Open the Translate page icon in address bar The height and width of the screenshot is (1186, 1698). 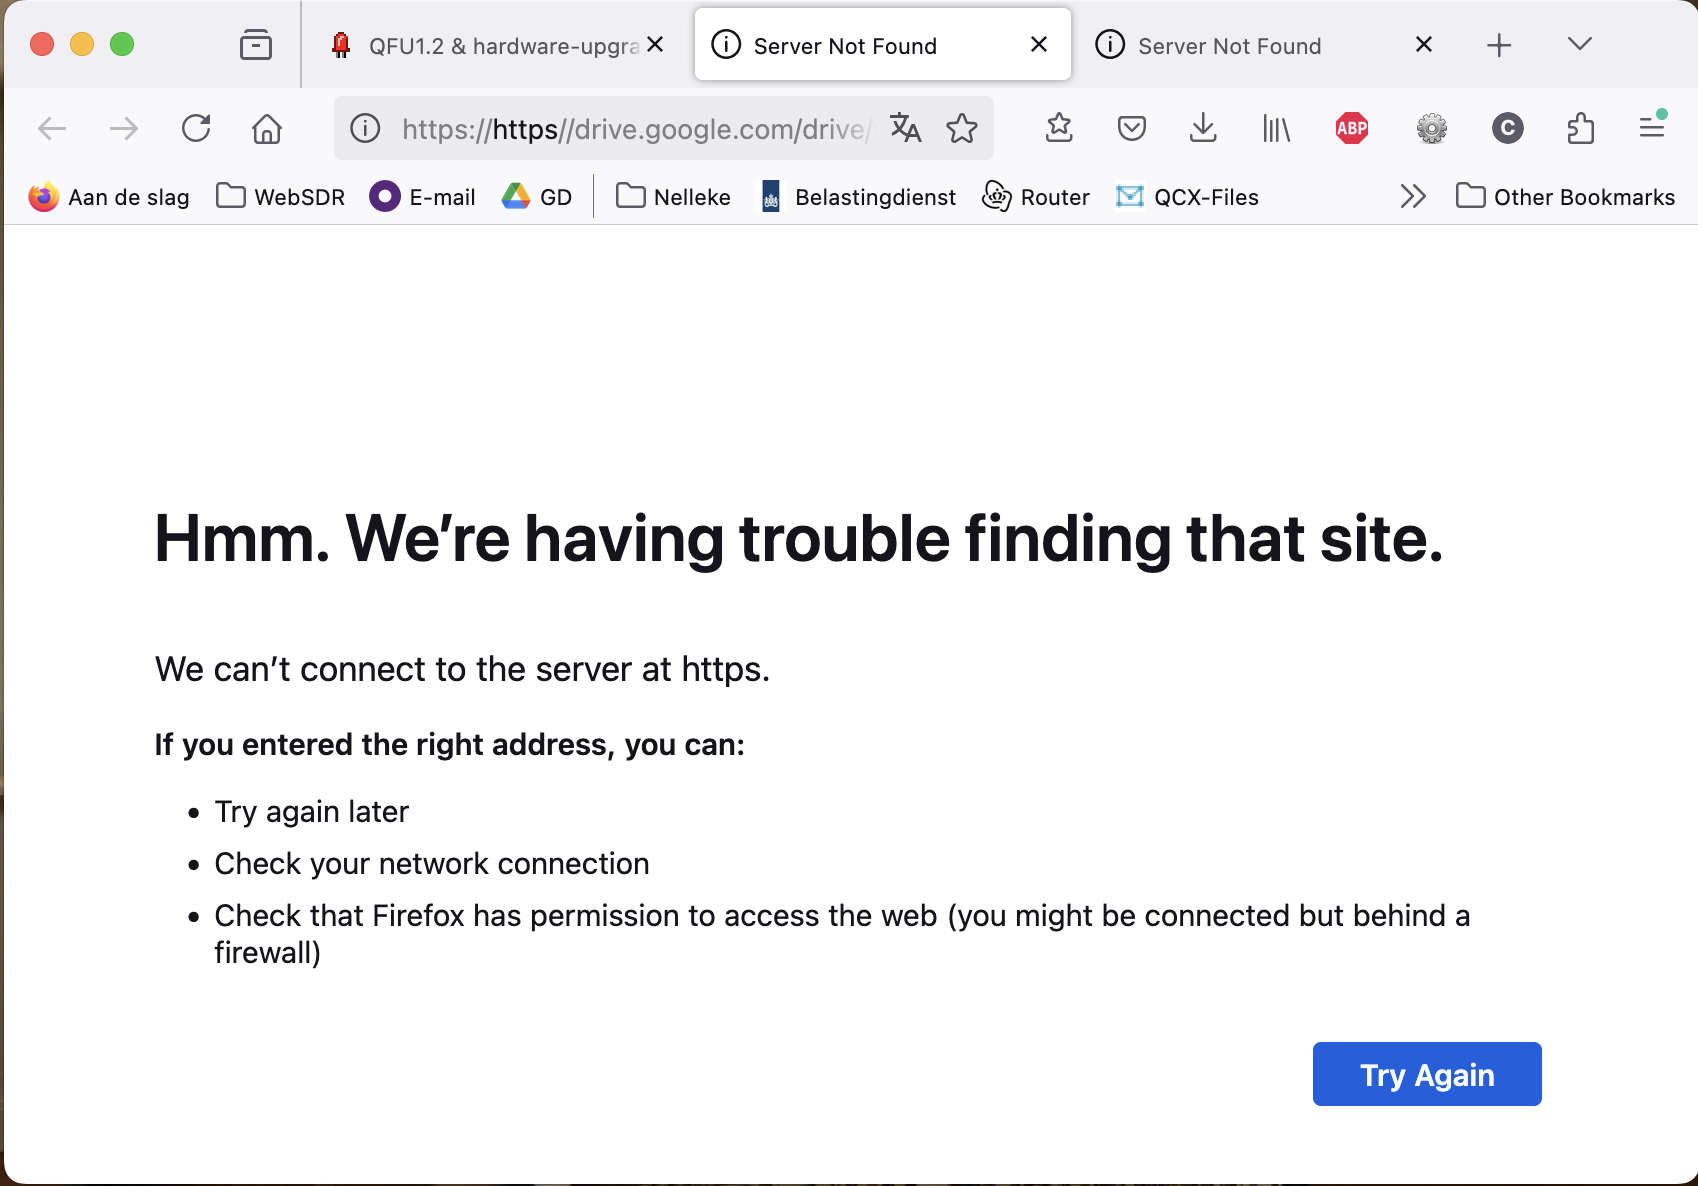906,128
